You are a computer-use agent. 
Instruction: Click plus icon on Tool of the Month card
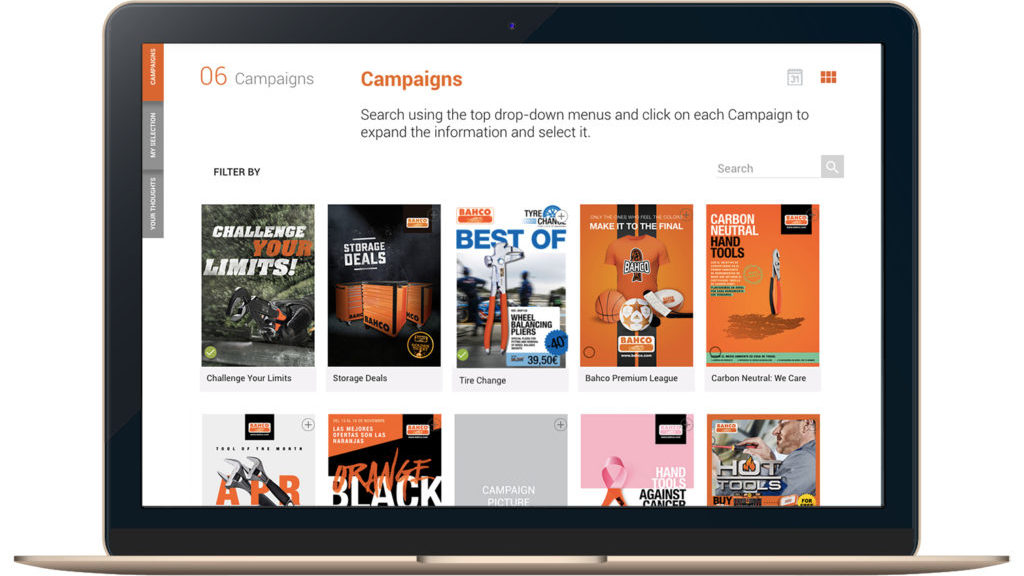pos(308,425)
